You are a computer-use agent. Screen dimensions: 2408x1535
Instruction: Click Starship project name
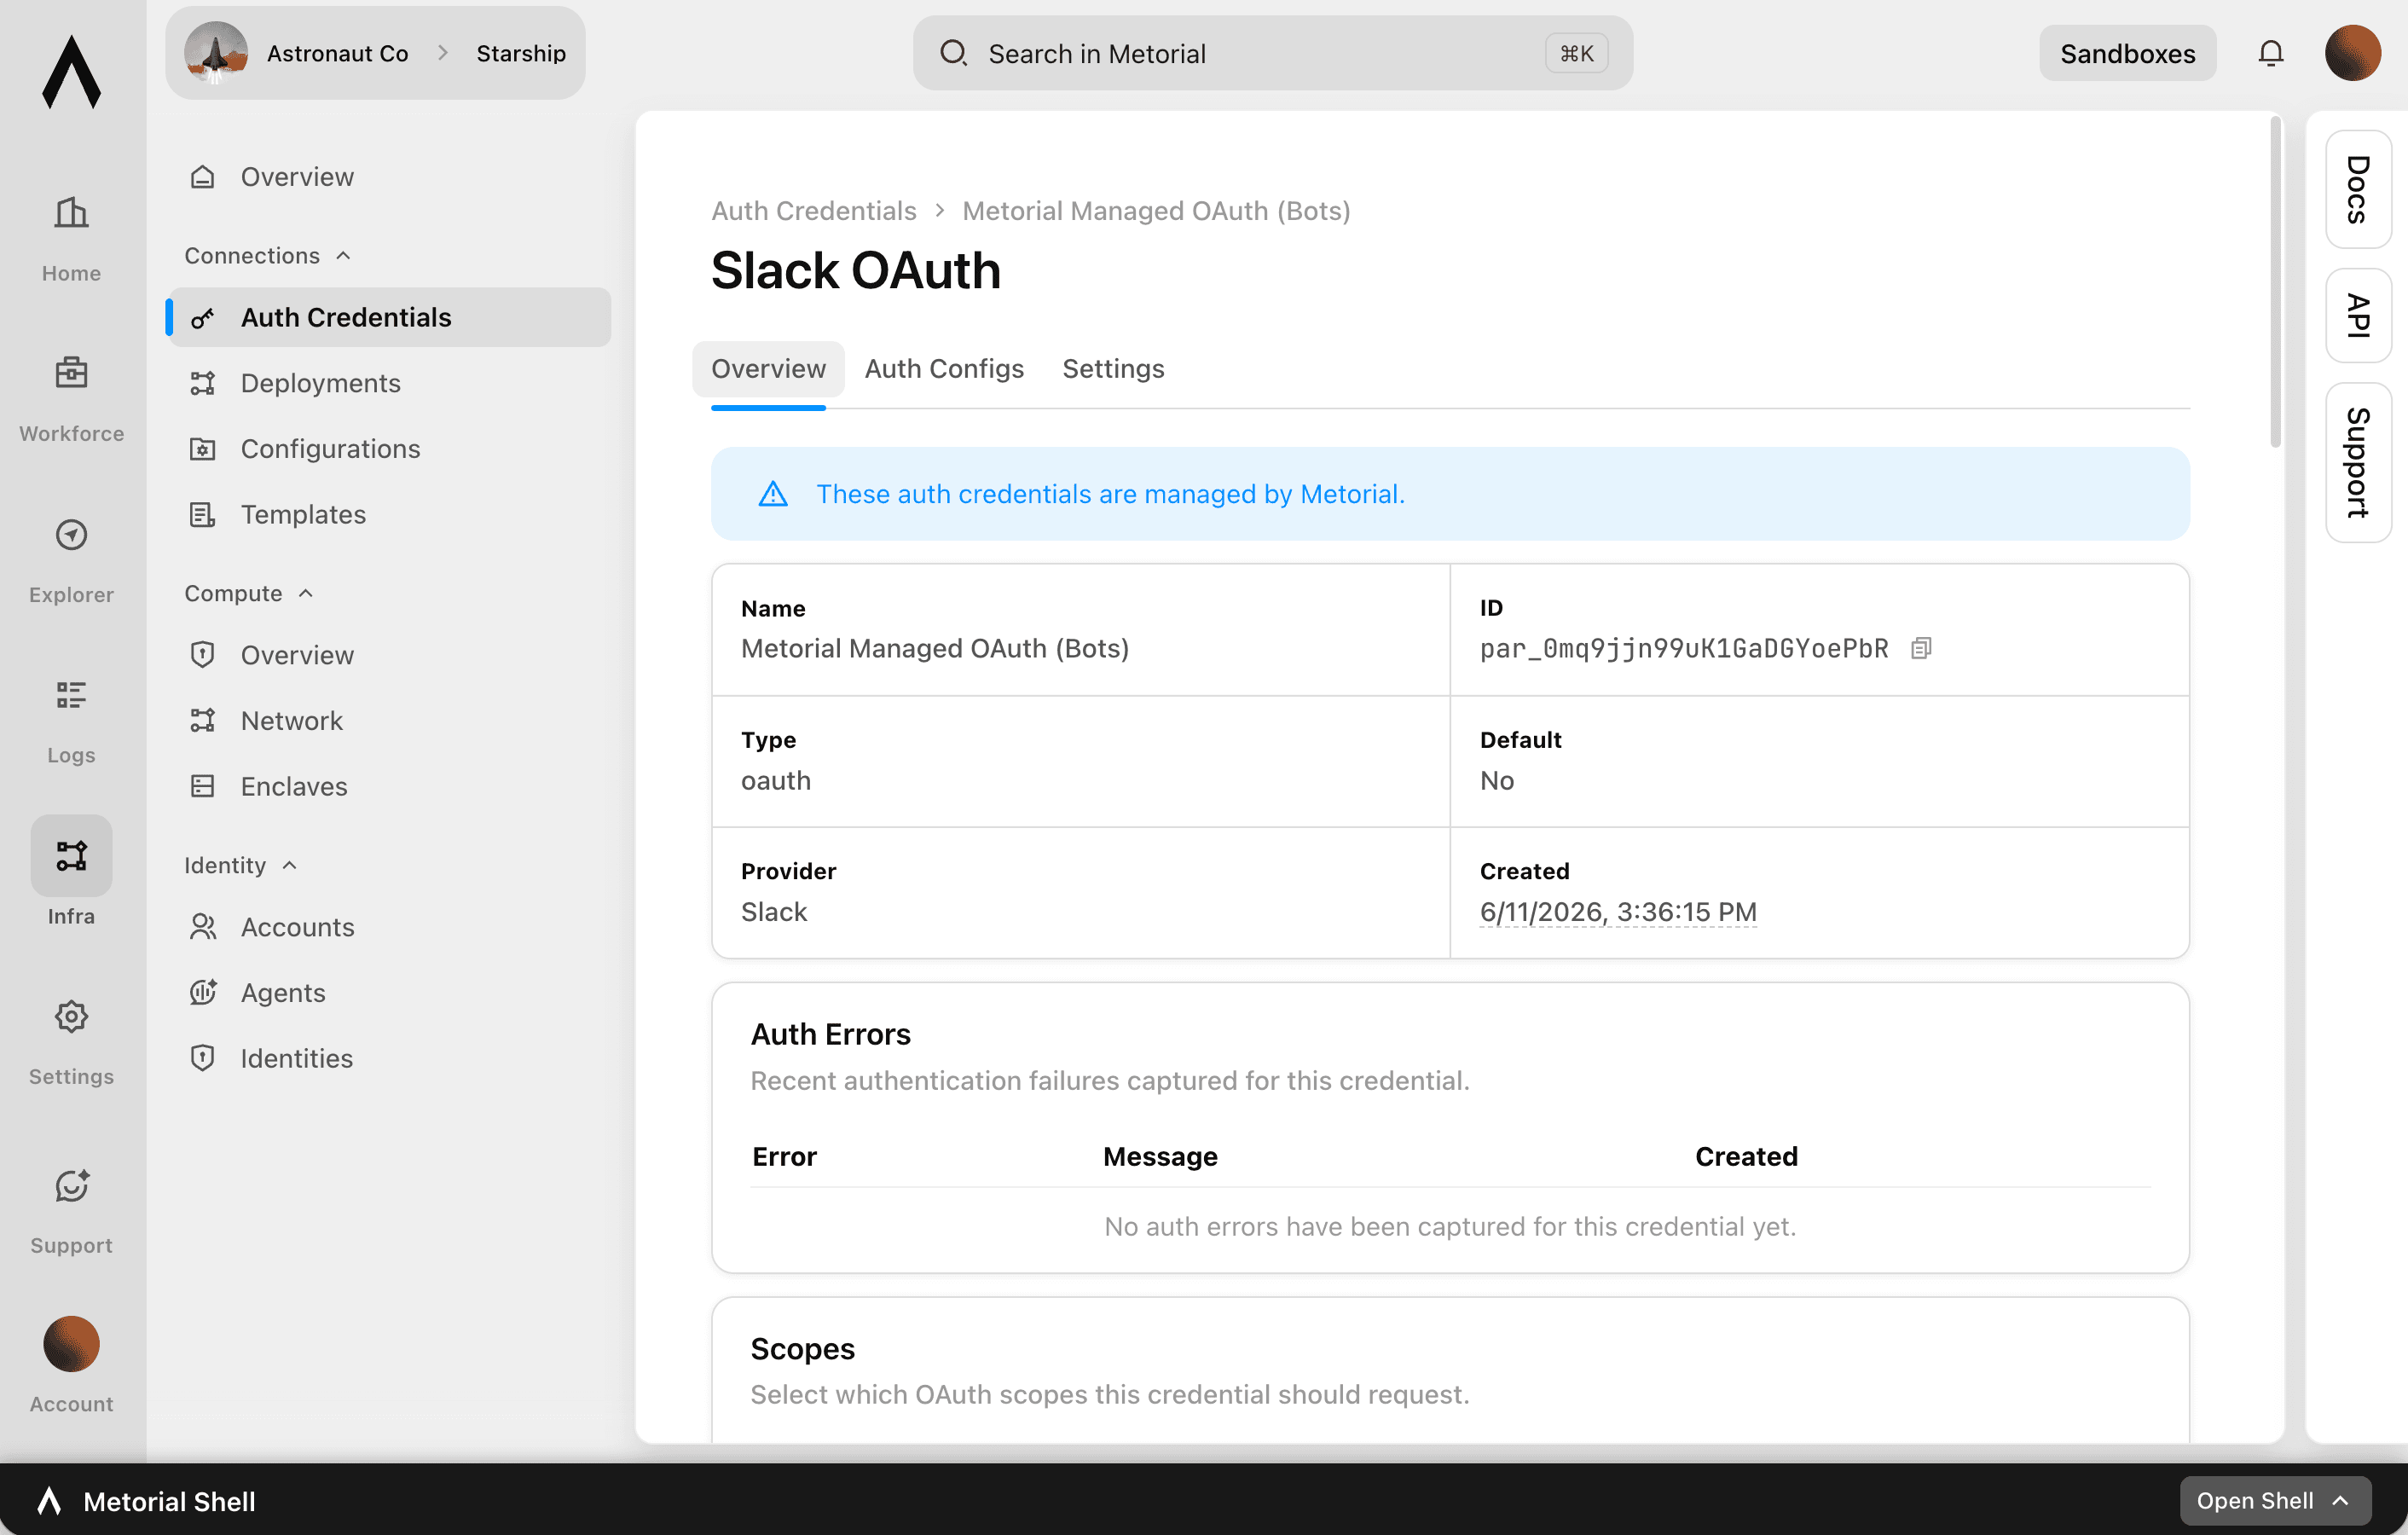pos(521,53)
